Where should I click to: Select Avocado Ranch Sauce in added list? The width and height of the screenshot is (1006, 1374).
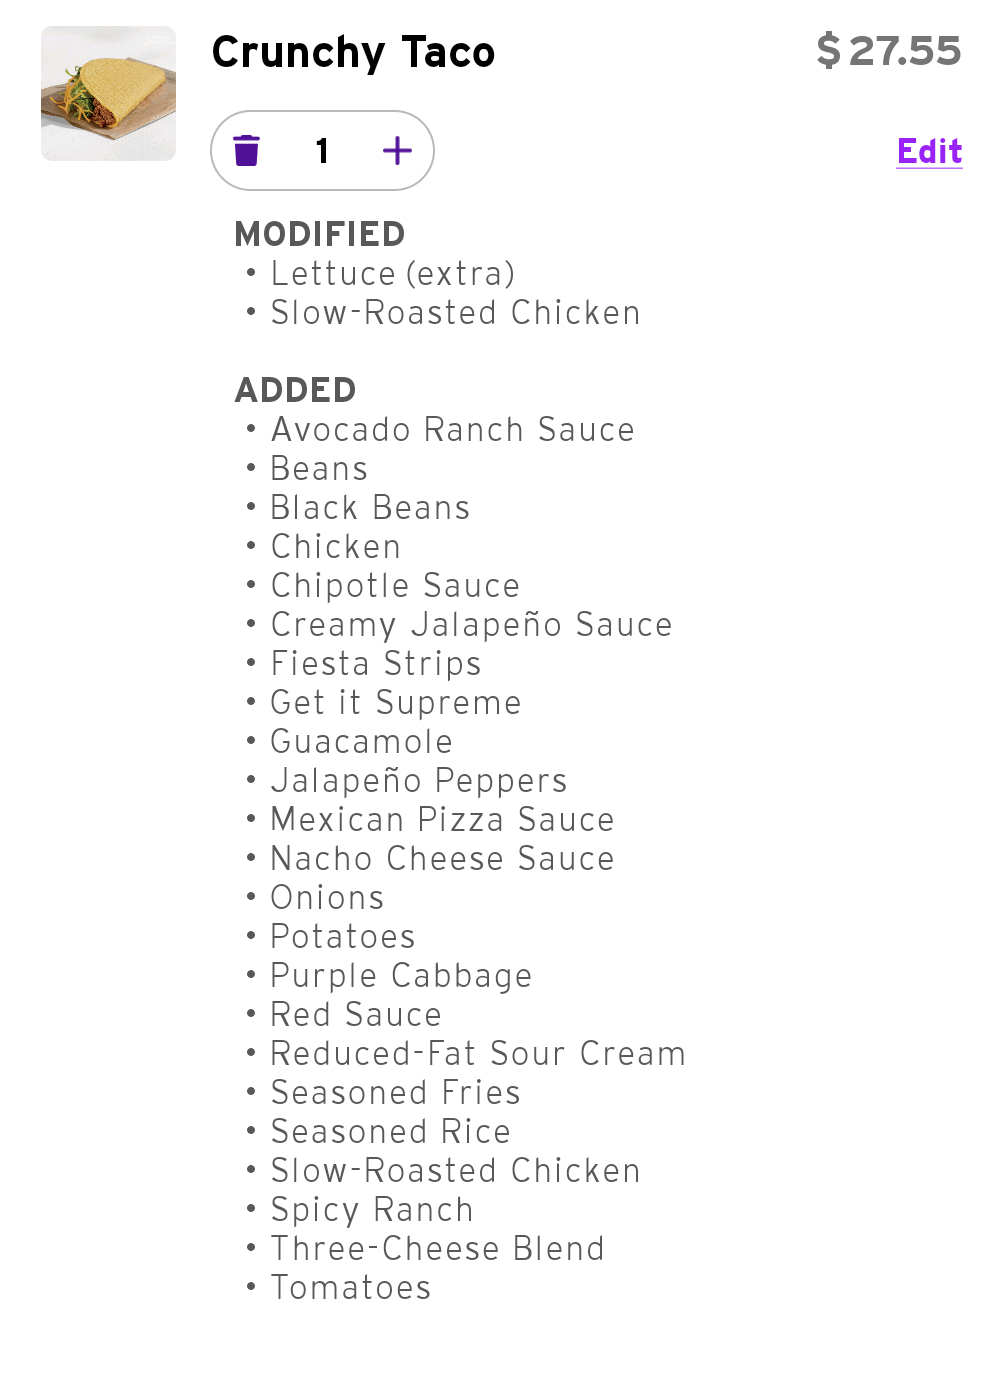452,430
